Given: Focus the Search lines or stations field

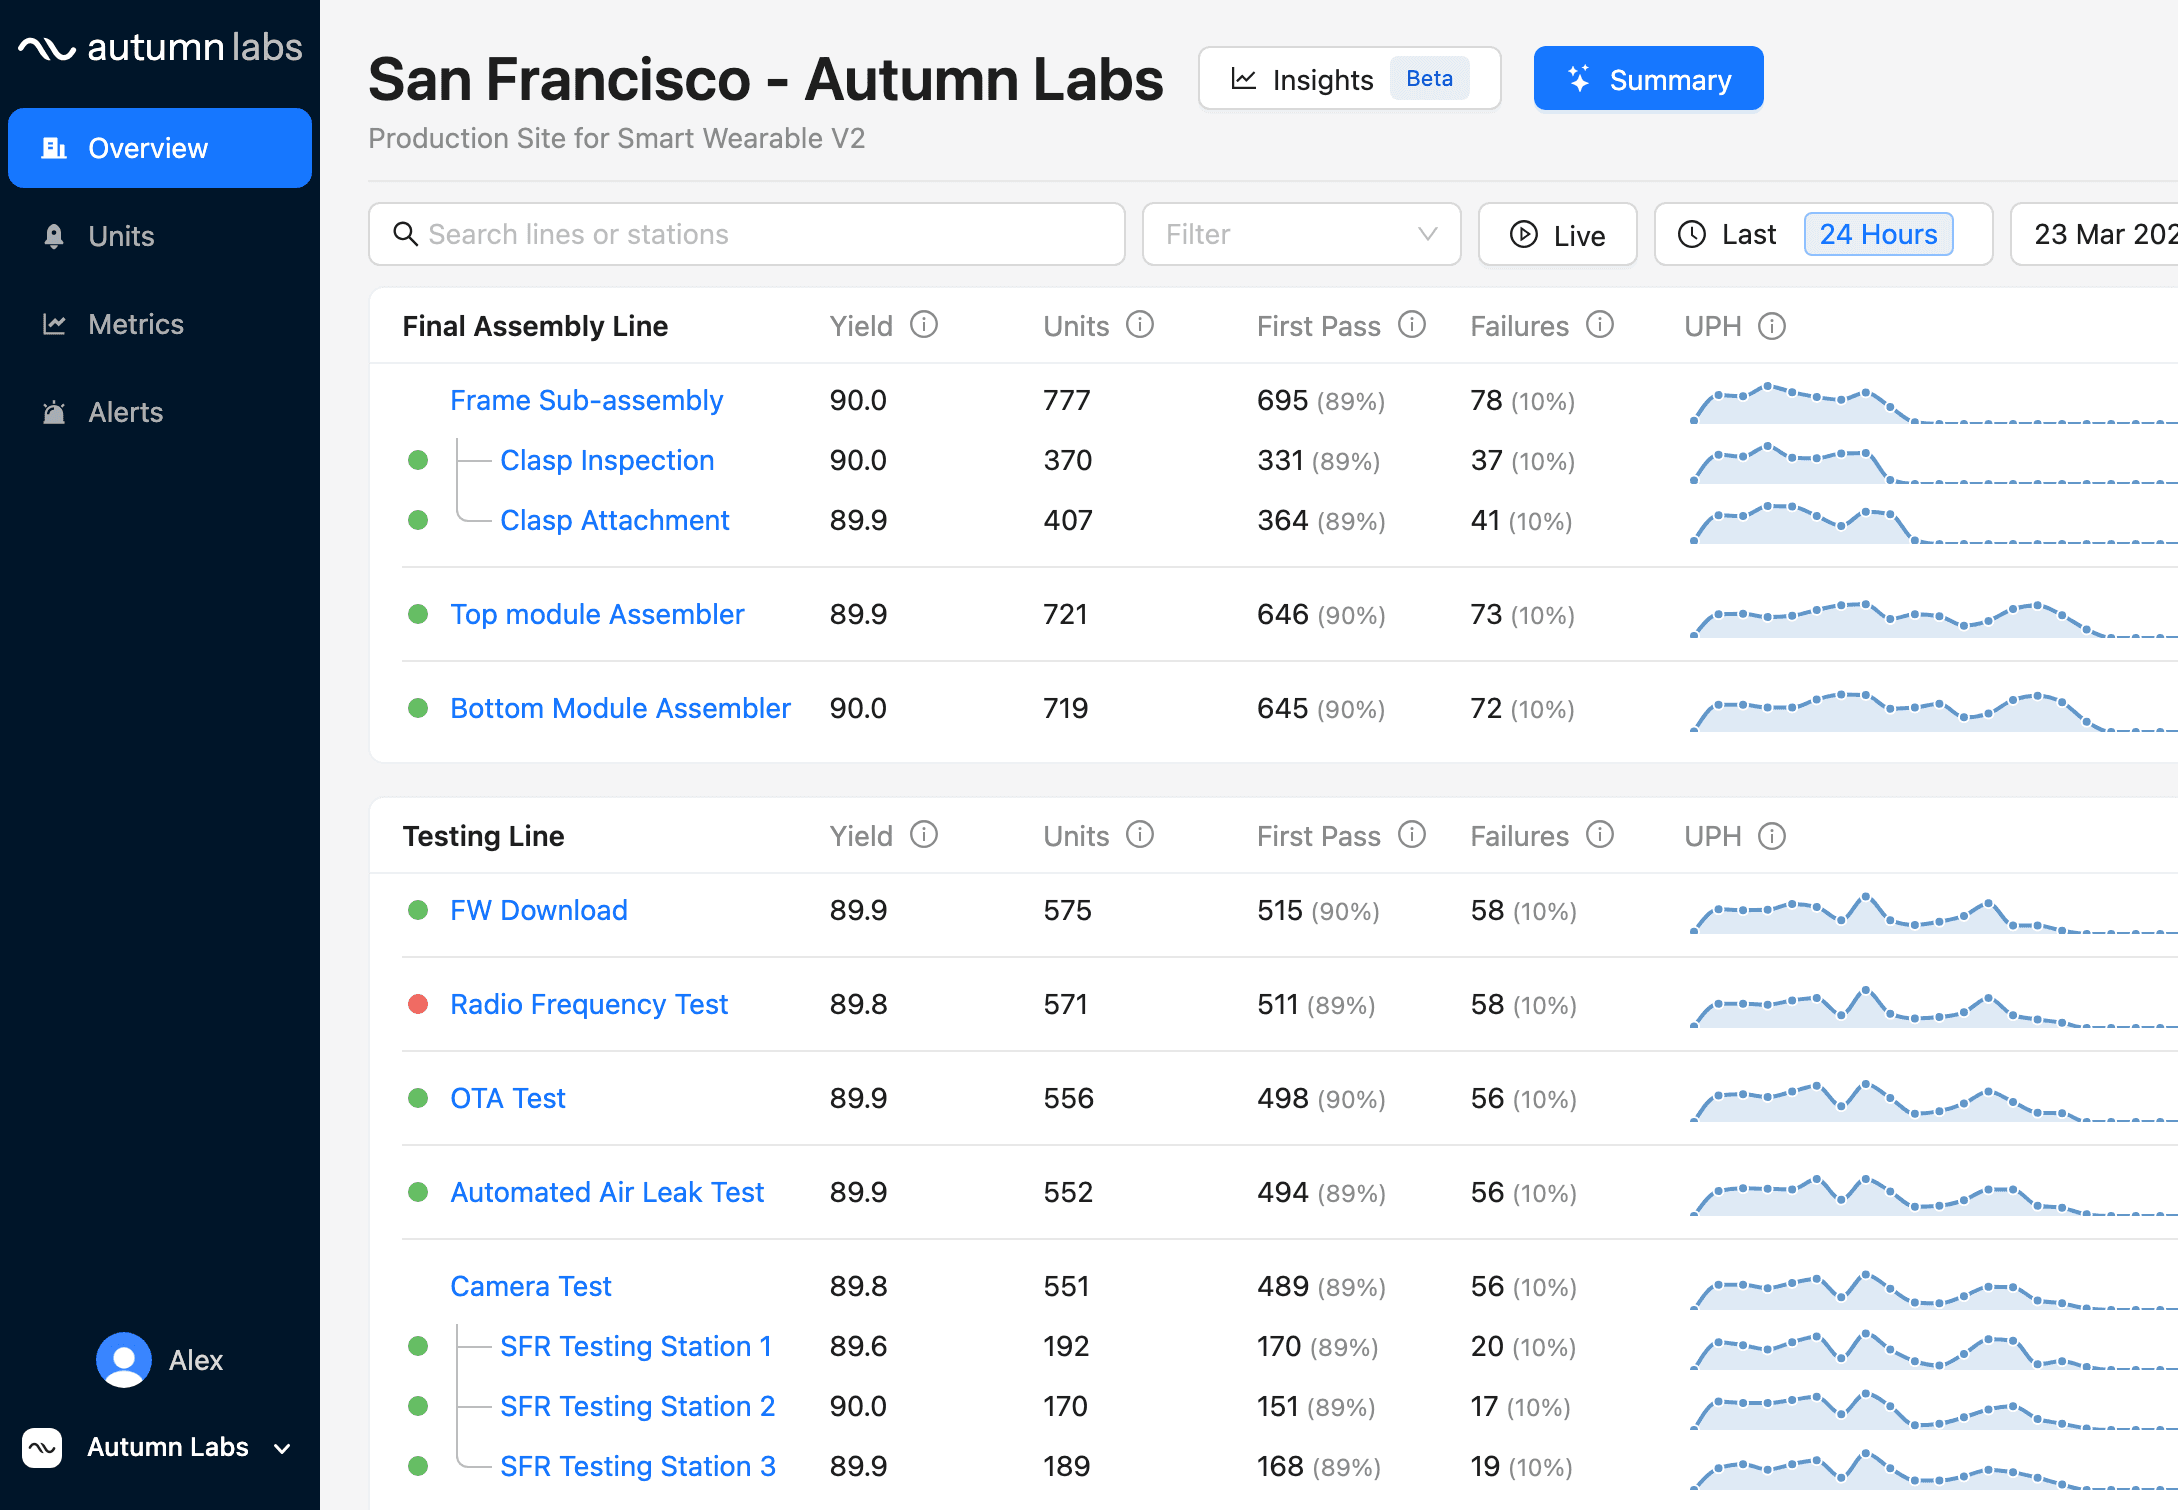Looking at the screenshot, I should pos(747,234).
